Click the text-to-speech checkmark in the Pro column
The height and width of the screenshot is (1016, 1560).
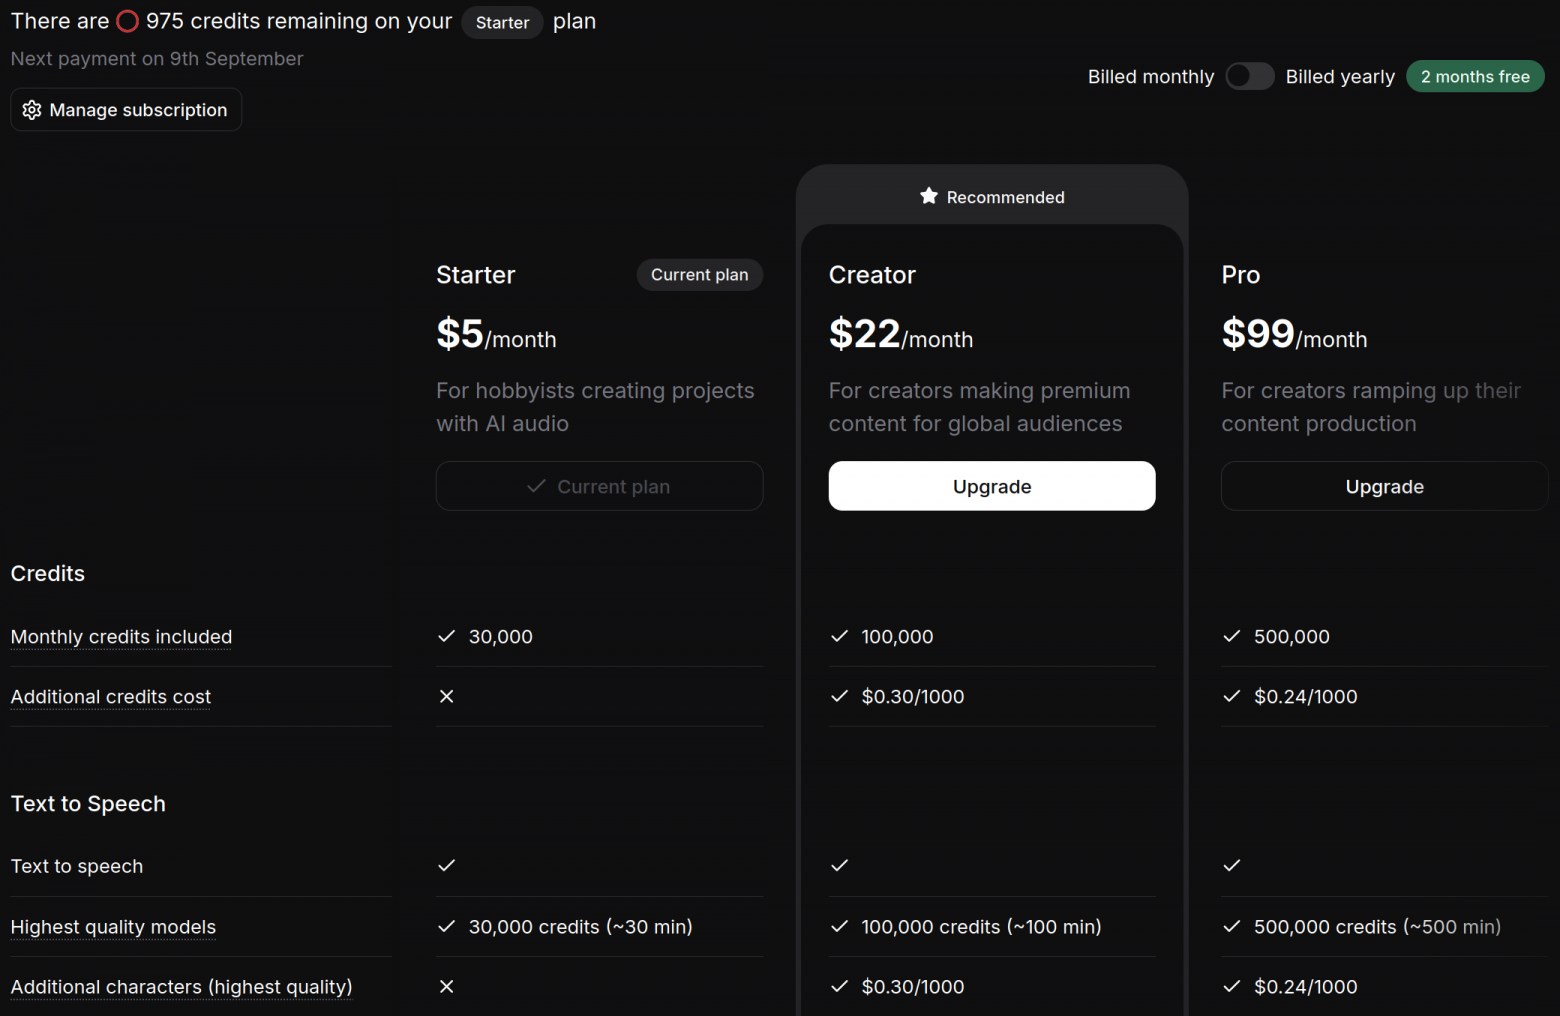[1231, 866]
